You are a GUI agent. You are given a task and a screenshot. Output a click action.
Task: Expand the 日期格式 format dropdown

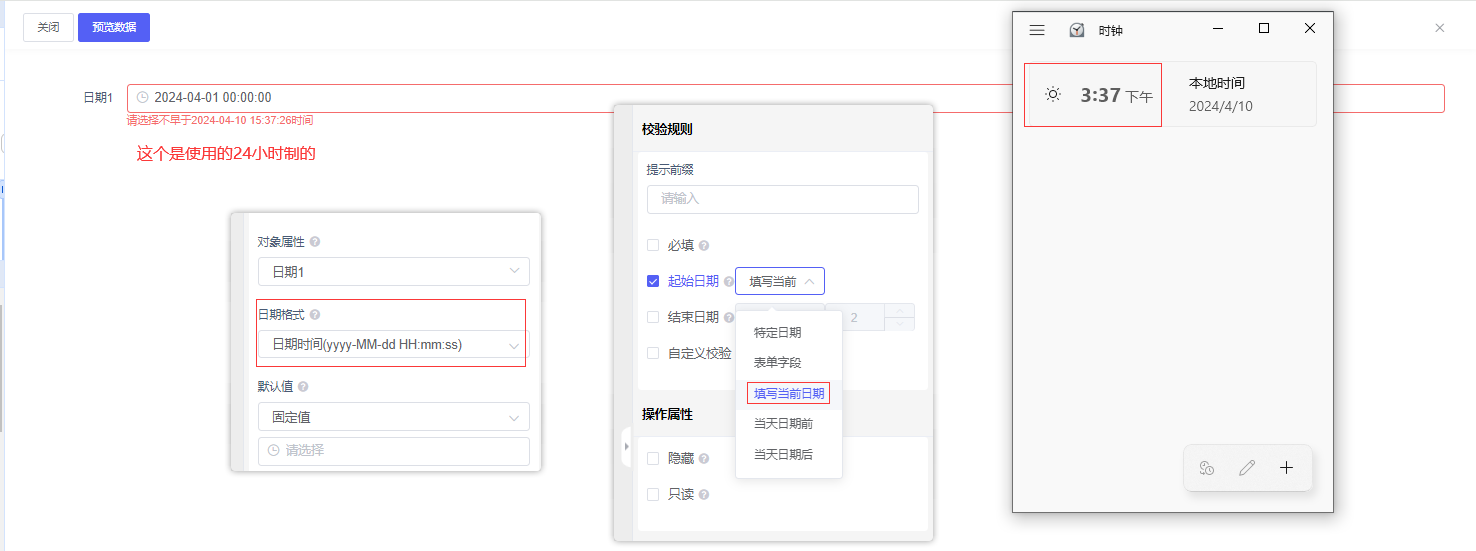394,345
